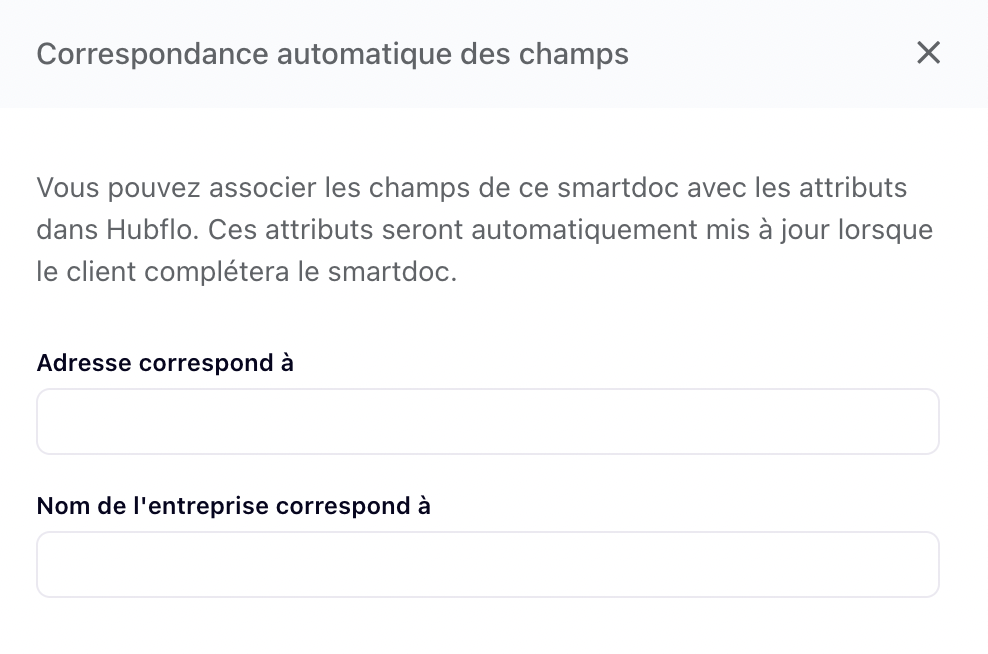Click the word "attributs" ending the first line

(x=853, y=187)
